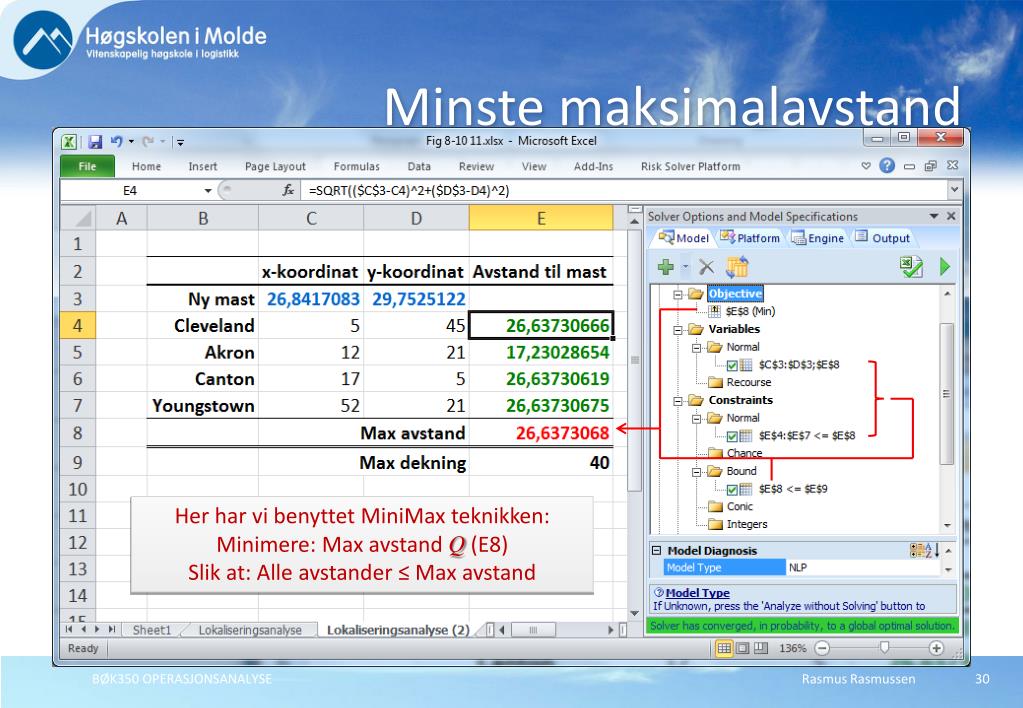Open the Excel Help question mark icon
This screenshot has width=1023, height=708.
887,166
